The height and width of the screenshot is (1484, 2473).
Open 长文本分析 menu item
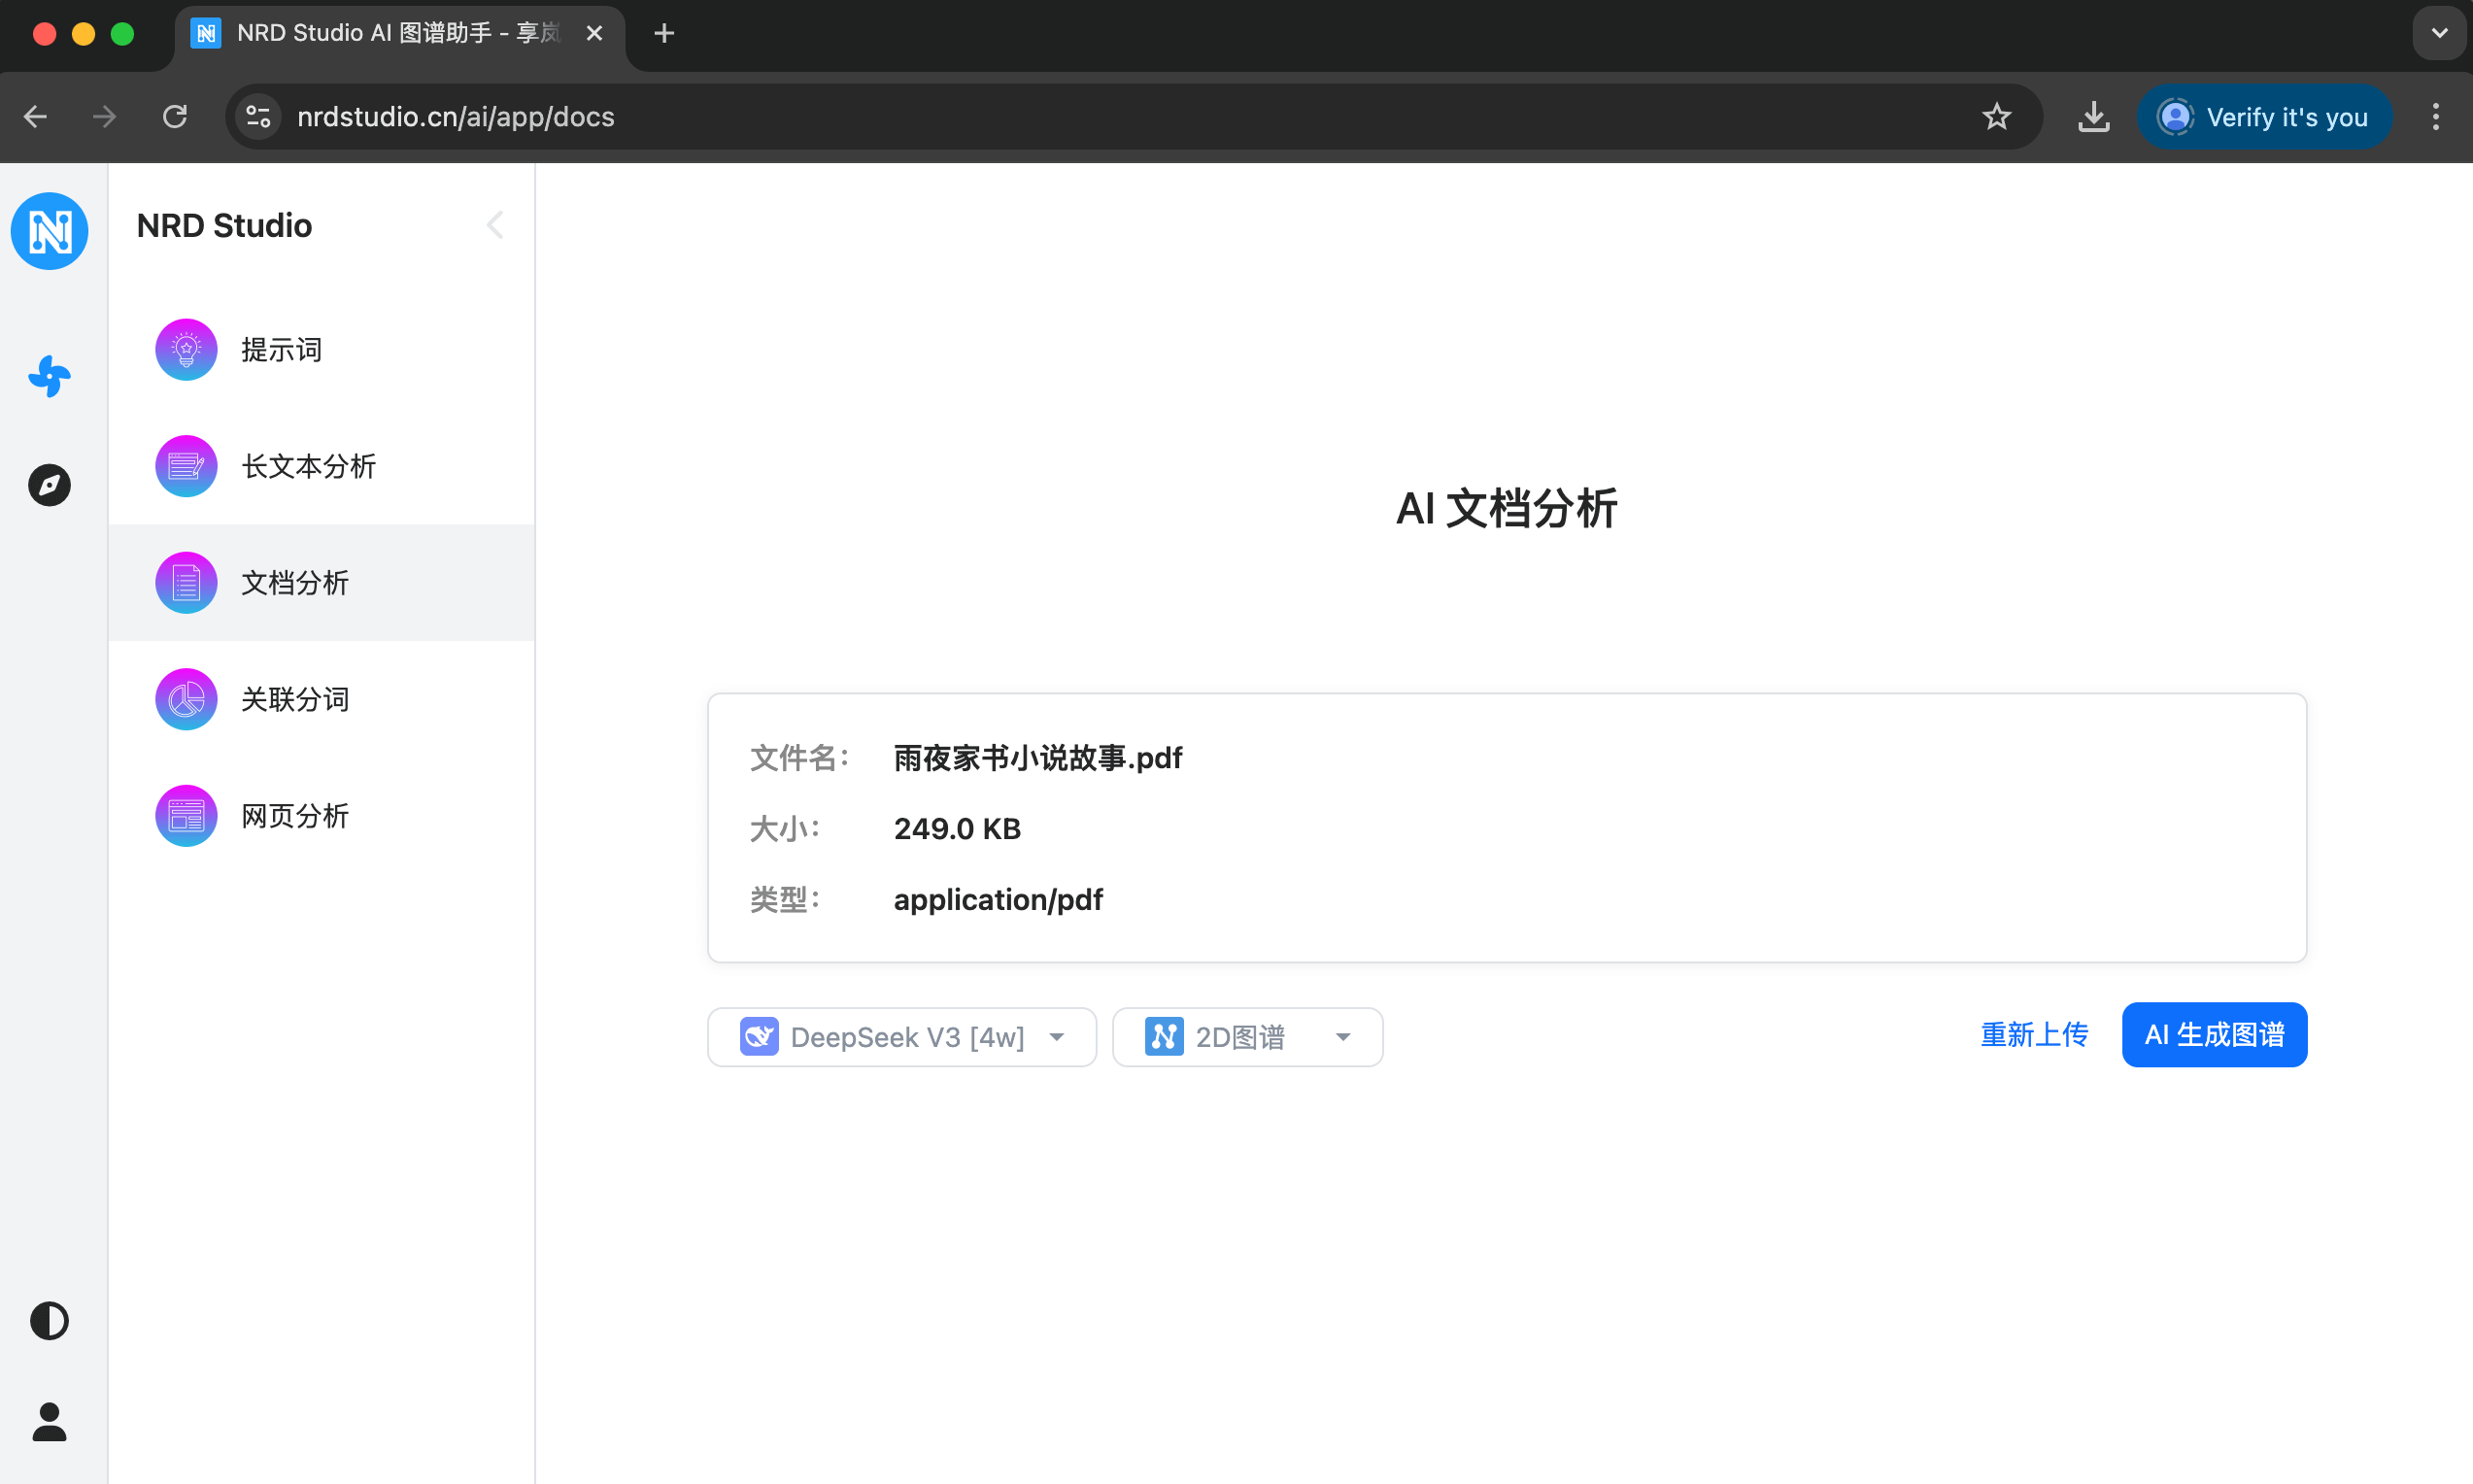click(308, 466)
